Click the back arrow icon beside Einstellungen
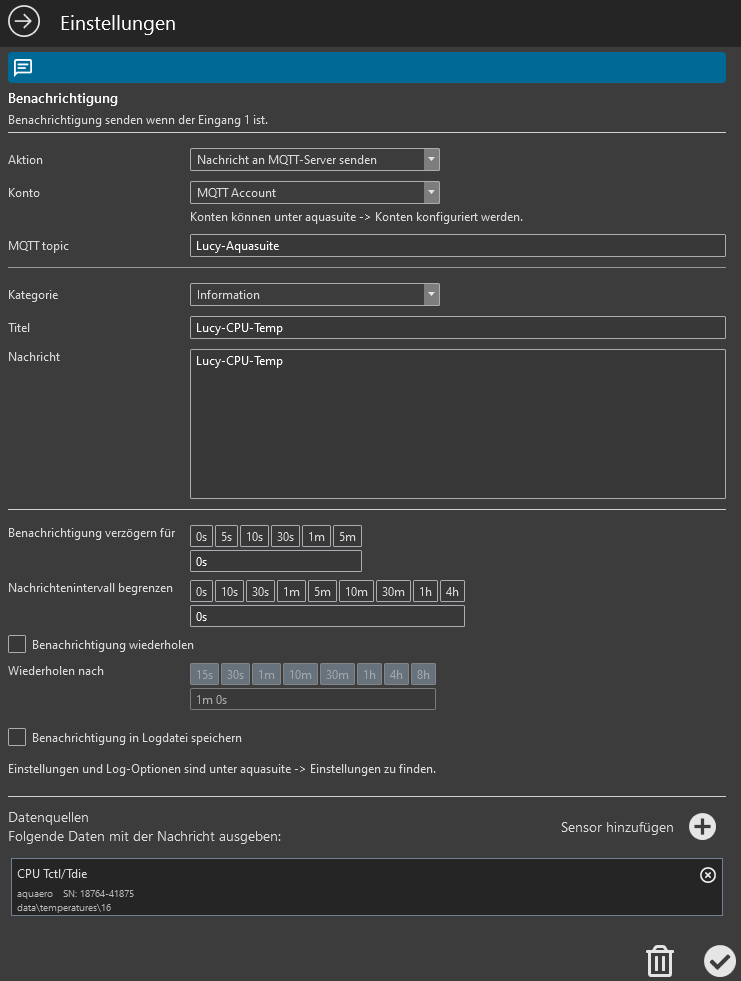741x981 pixels. (x=24, y=22)
